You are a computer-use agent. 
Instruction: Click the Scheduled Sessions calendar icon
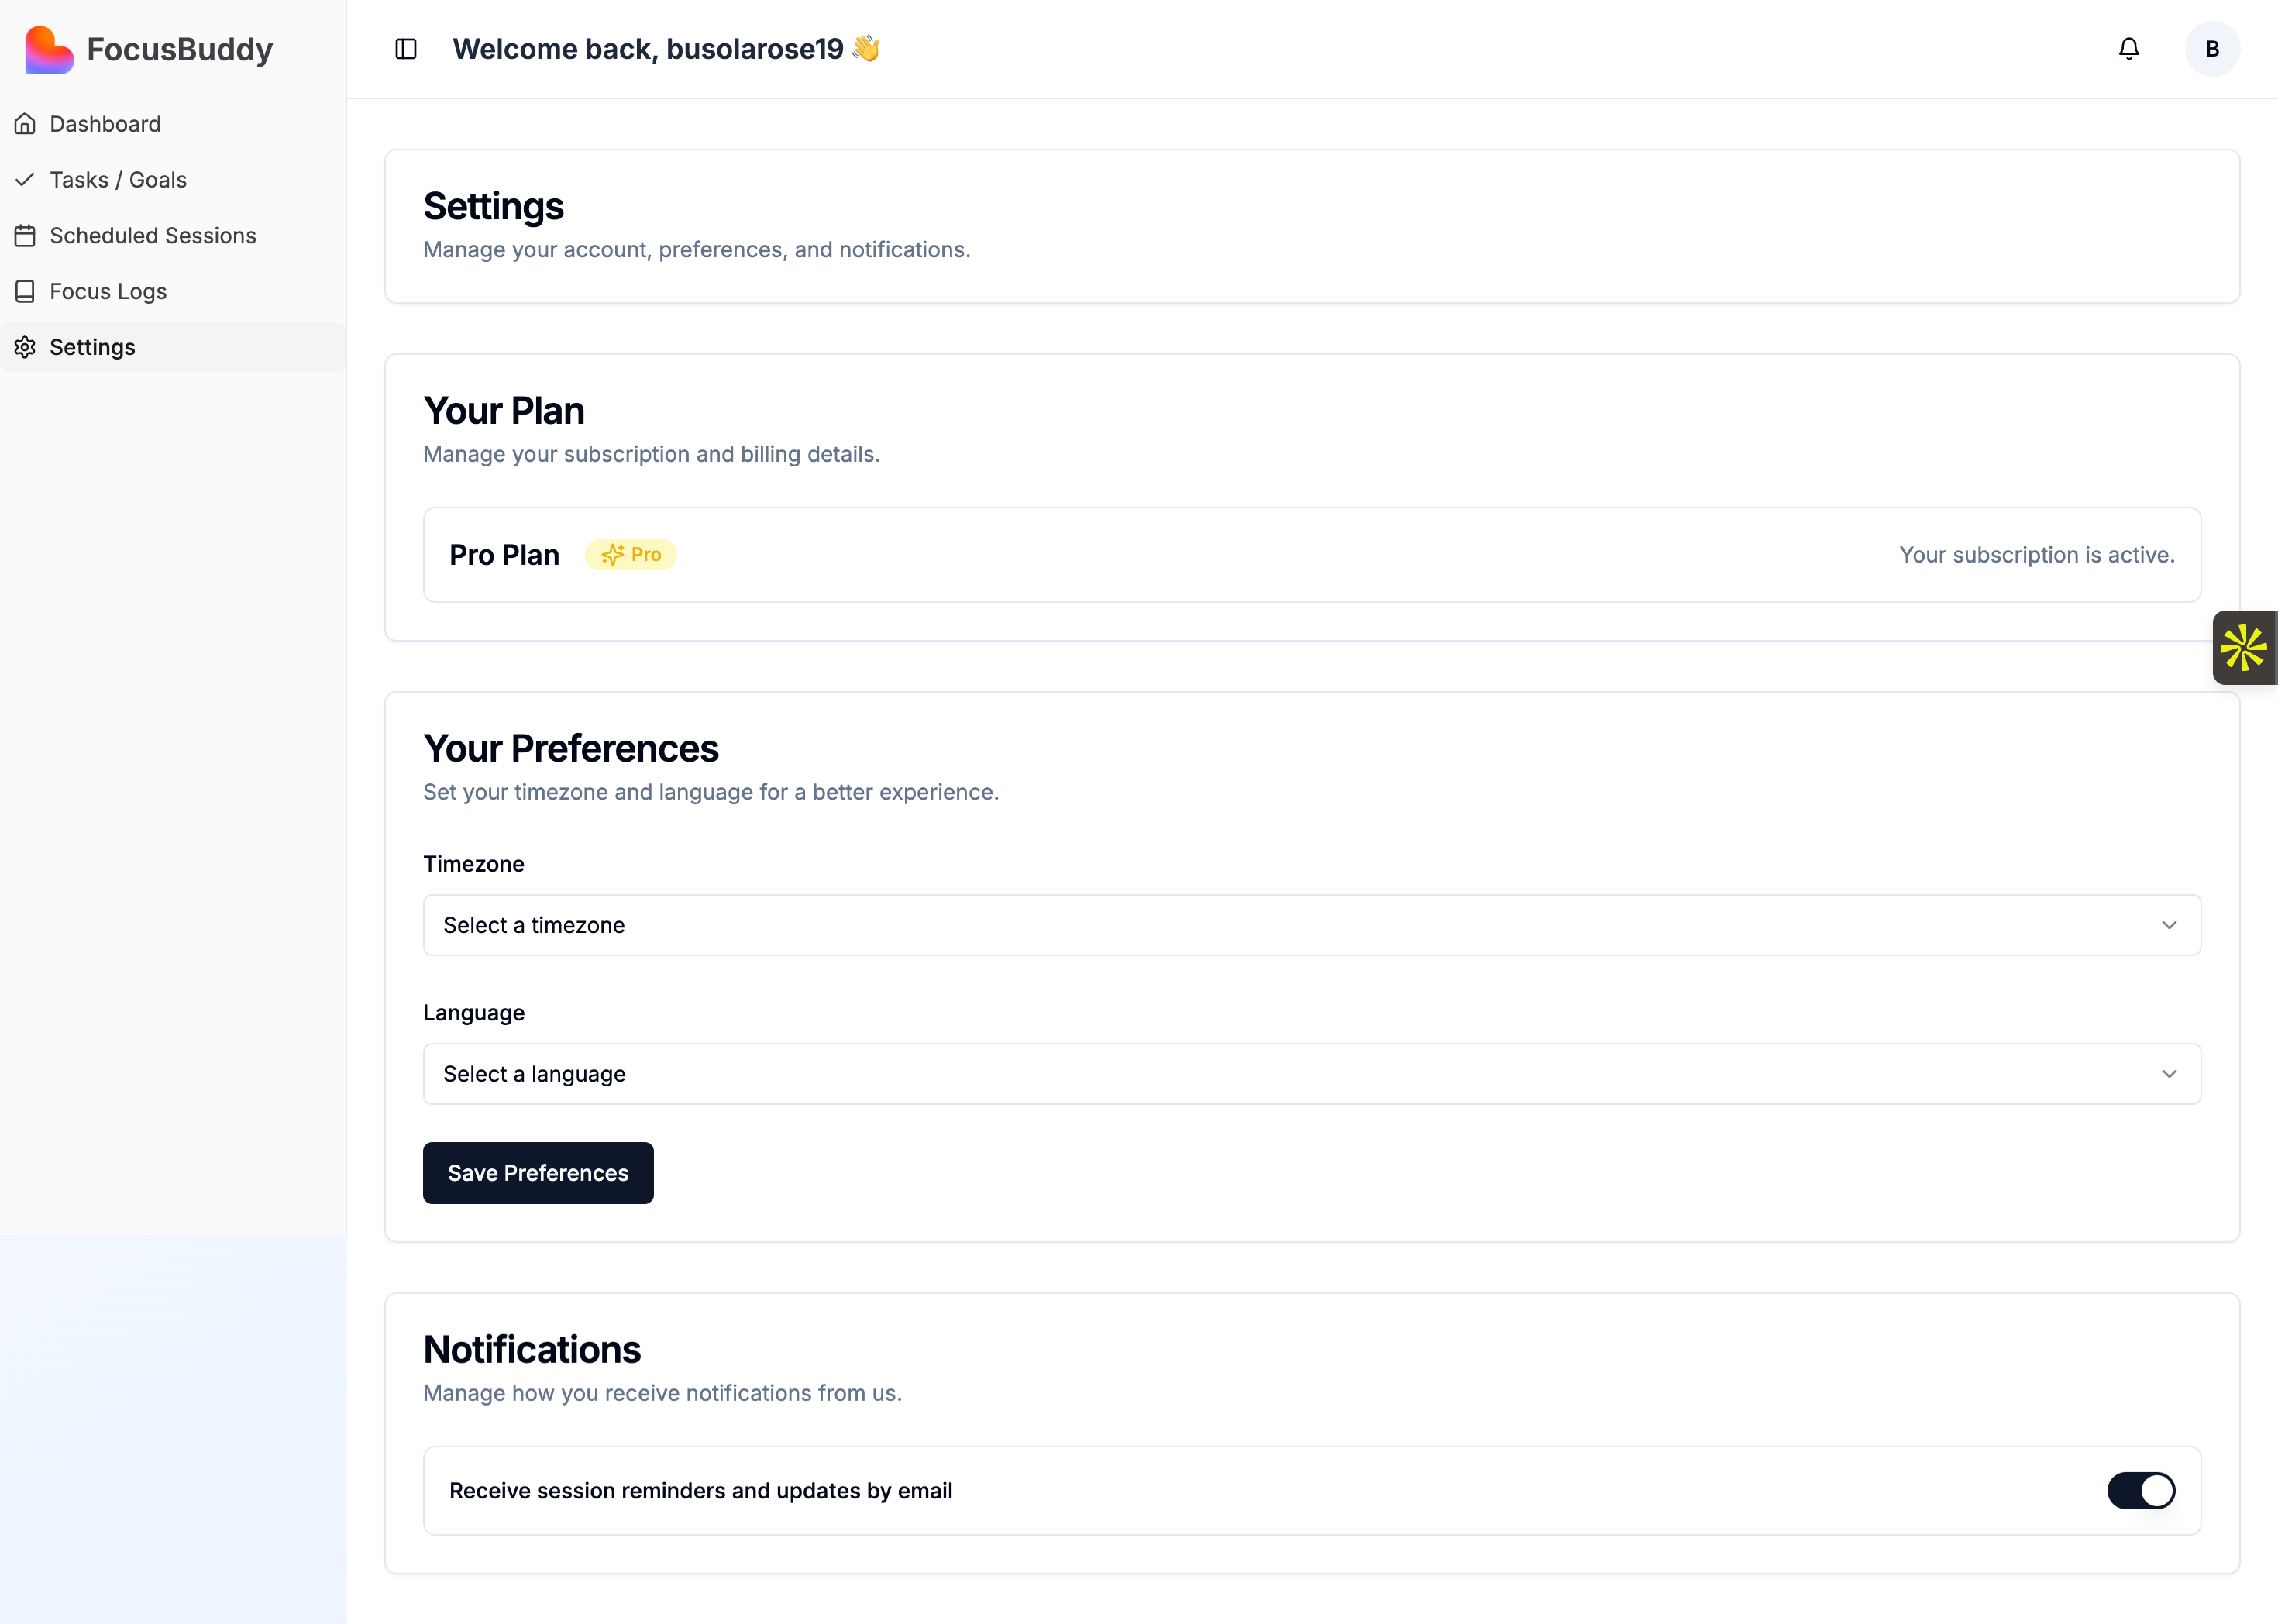pos(25,236)
